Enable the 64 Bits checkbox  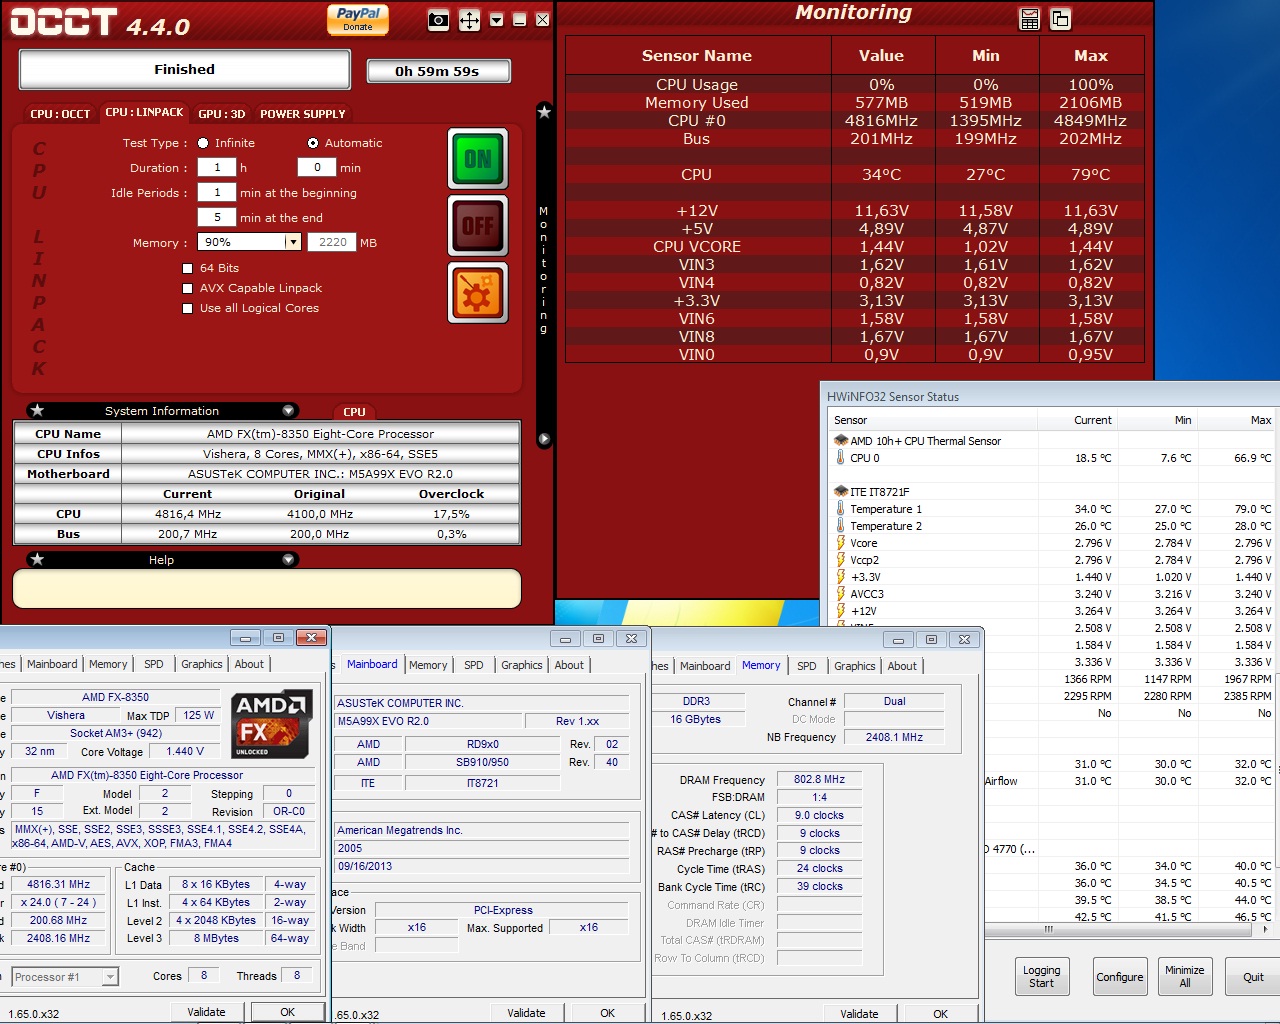click(187, 268)
